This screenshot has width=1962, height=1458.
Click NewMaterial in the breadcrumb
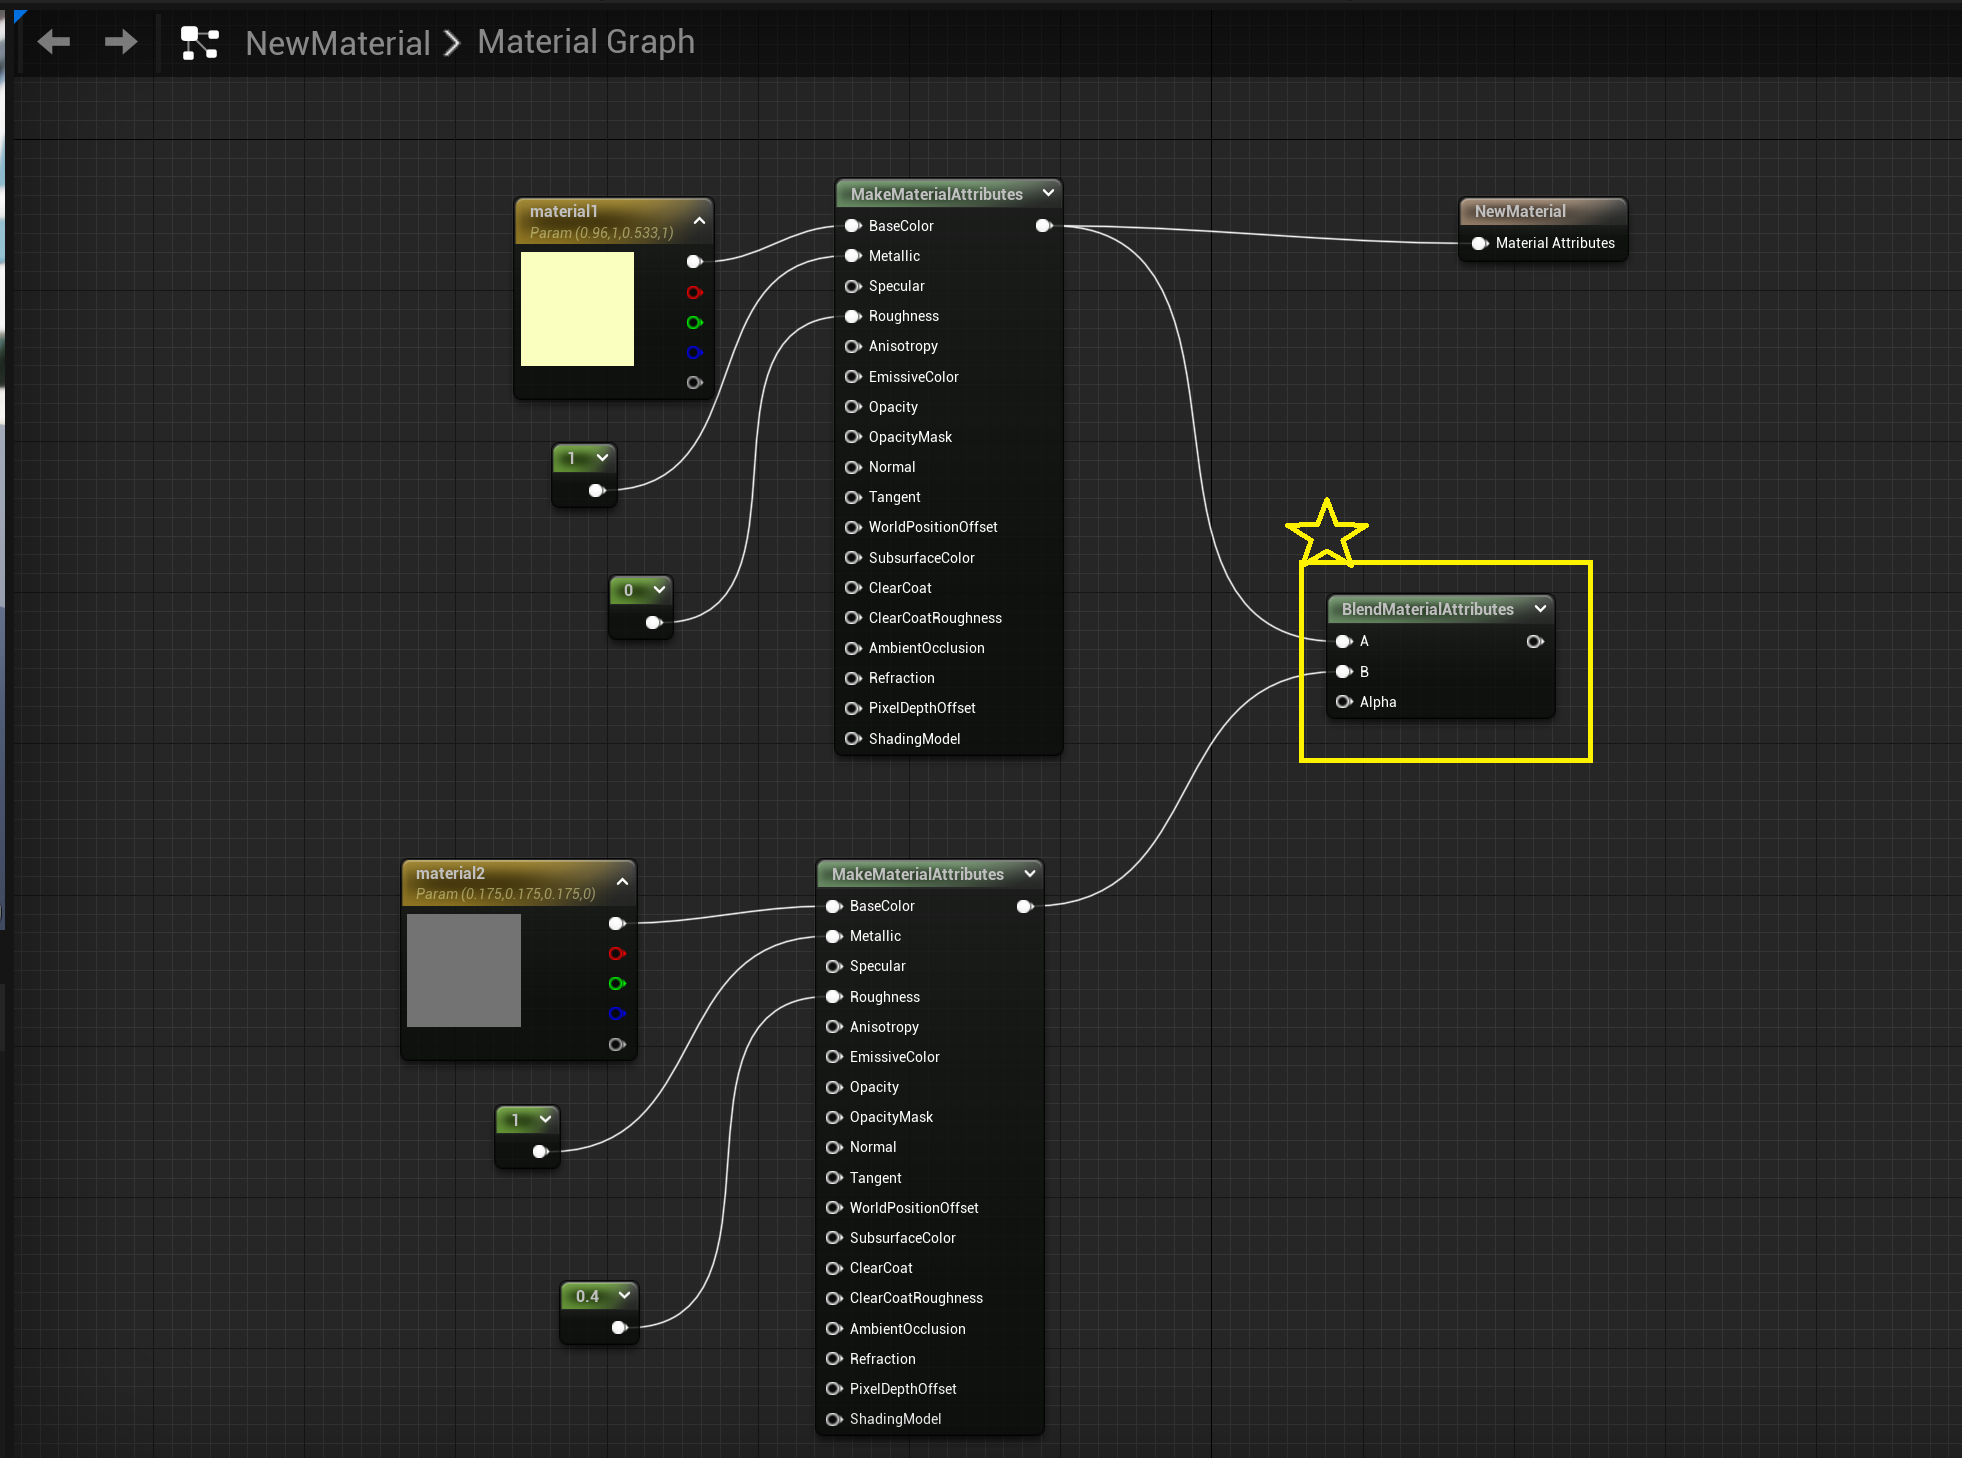[338, 43]
